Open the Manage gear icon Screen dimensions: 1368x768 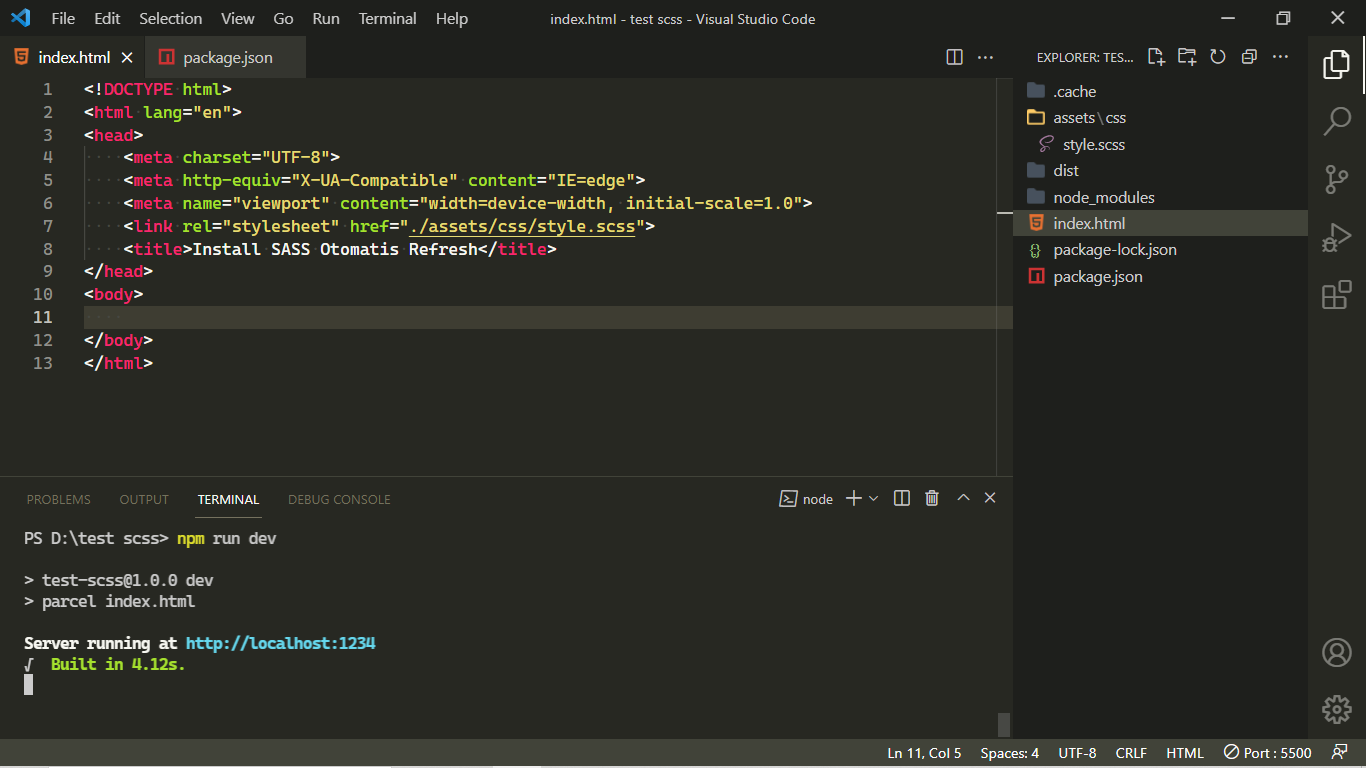click(x=1337, y=709)
